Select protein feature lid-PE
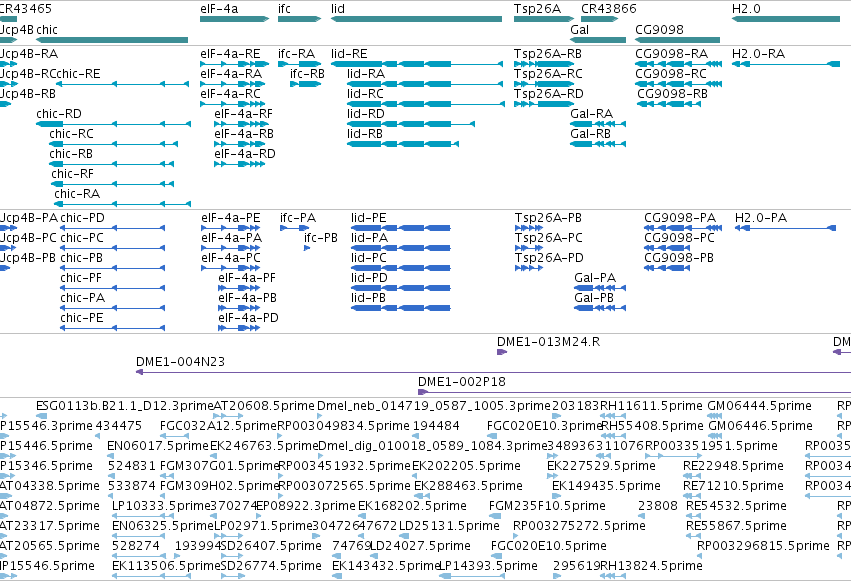 tap(401, 228)
